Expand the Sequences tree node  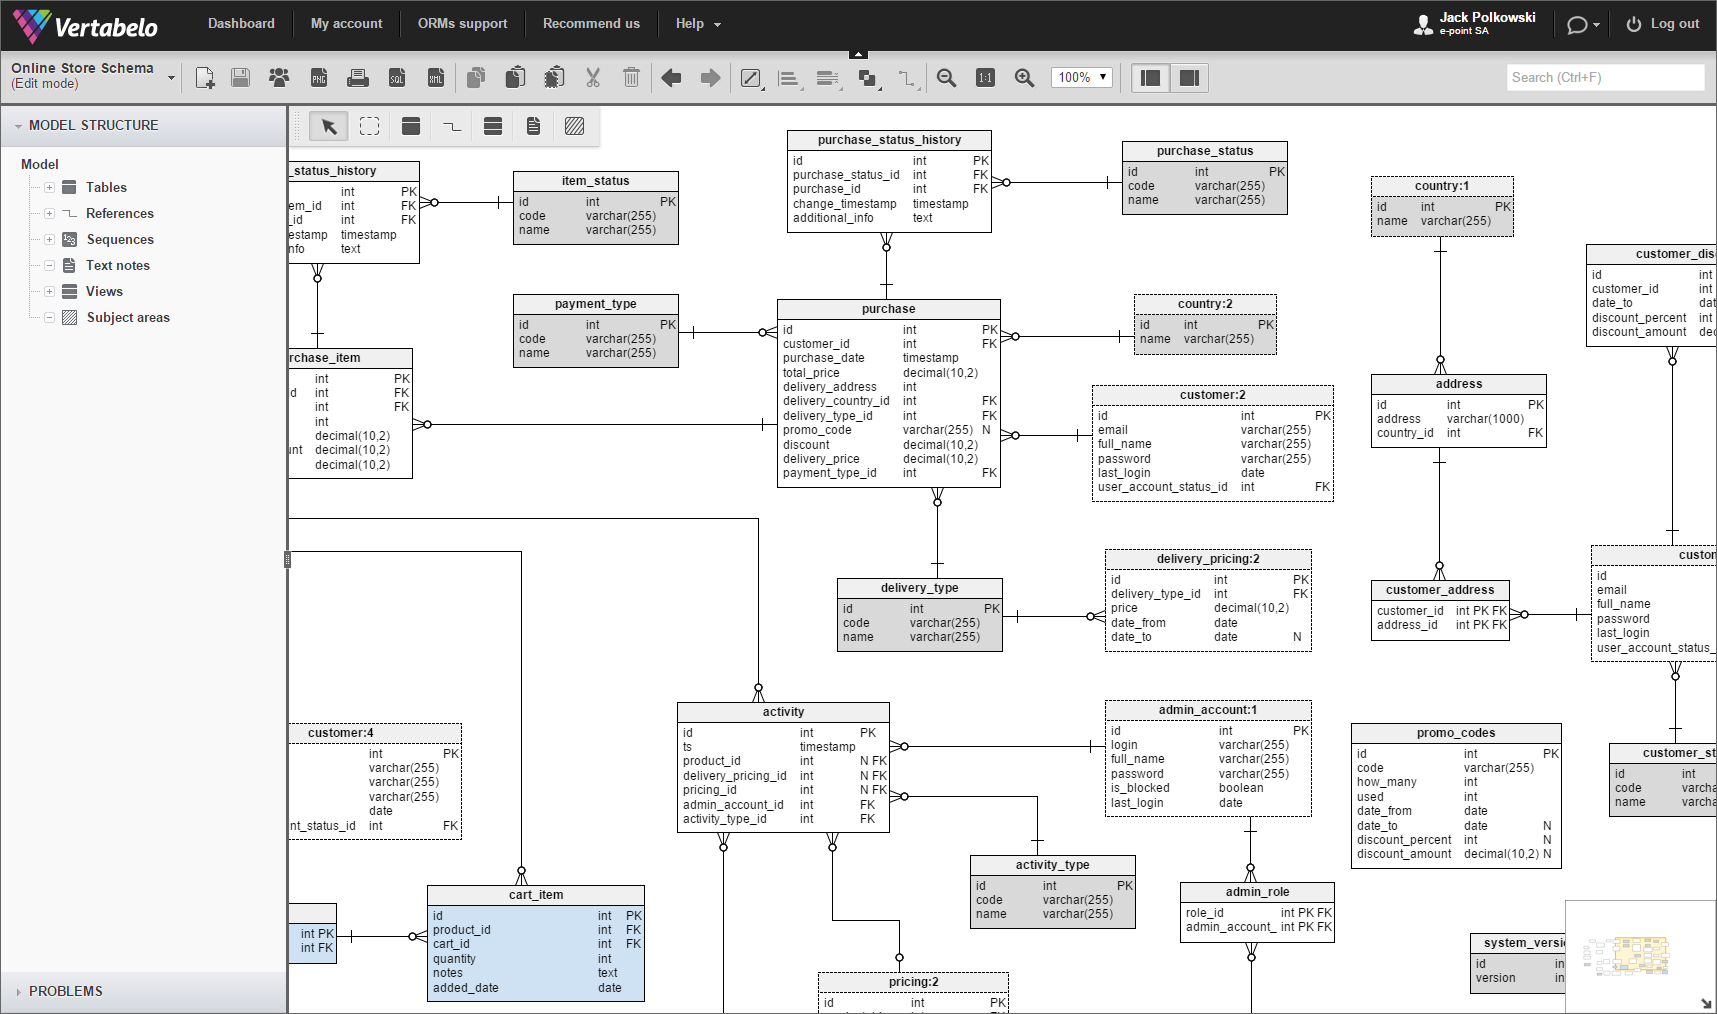(49, 239)
